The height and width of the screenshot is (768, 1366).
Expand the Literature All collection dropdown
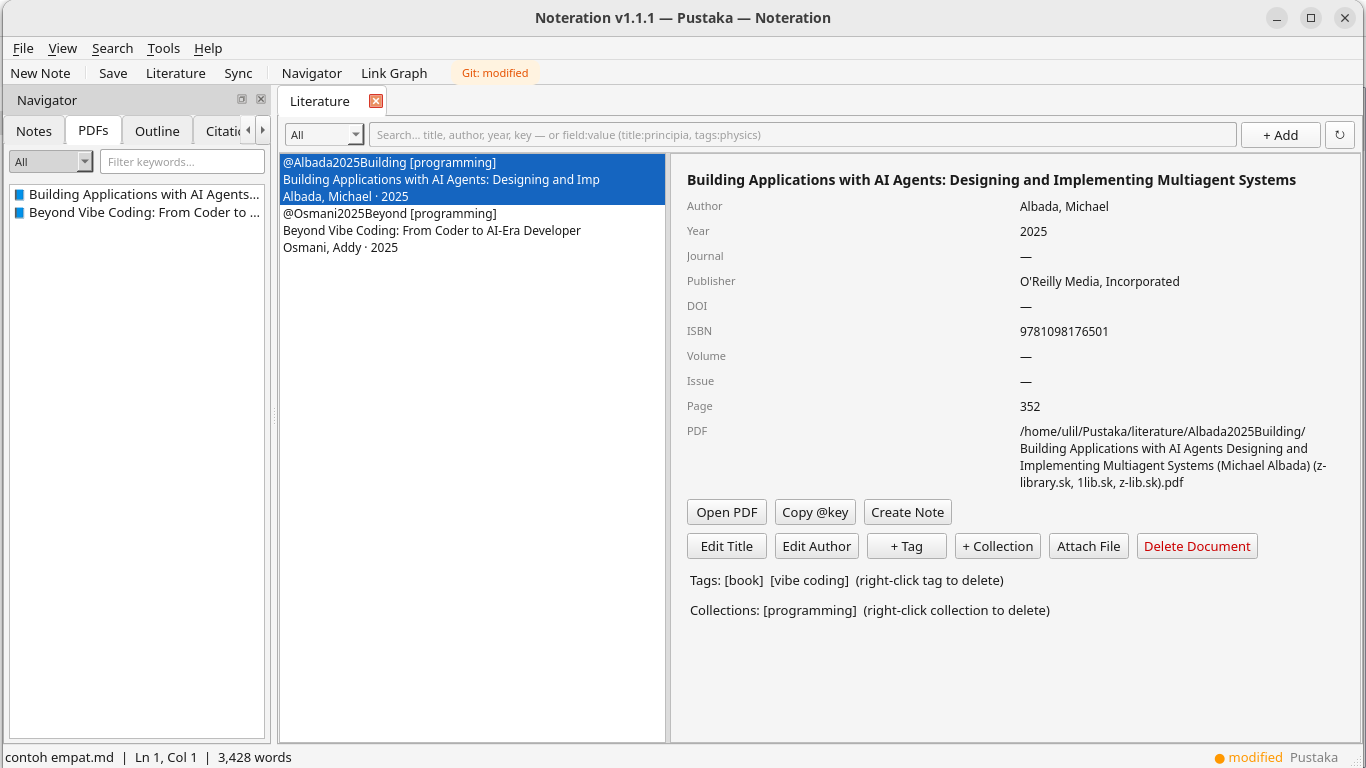tap(325, 135)
